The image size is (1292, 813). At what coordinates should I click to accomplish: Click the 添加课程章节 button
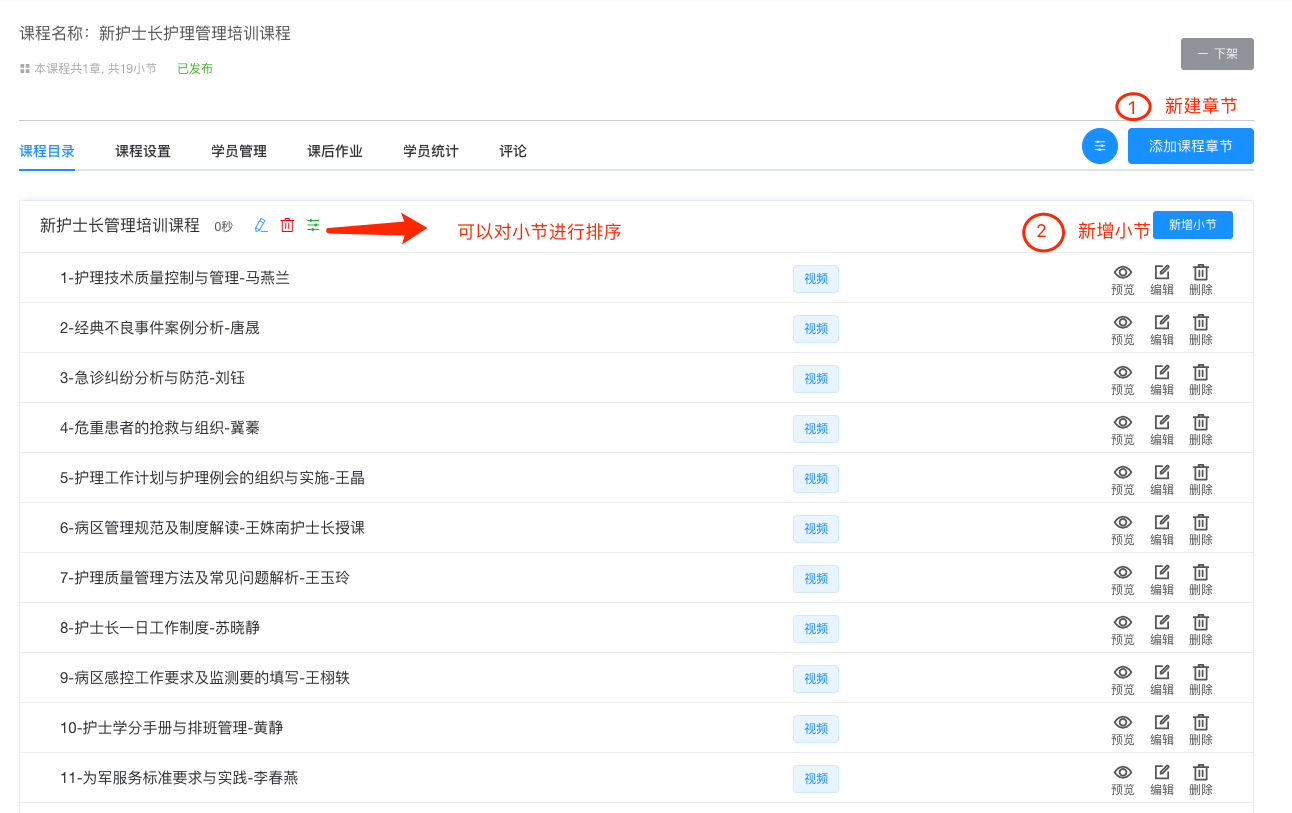[x=1190, y=146]
